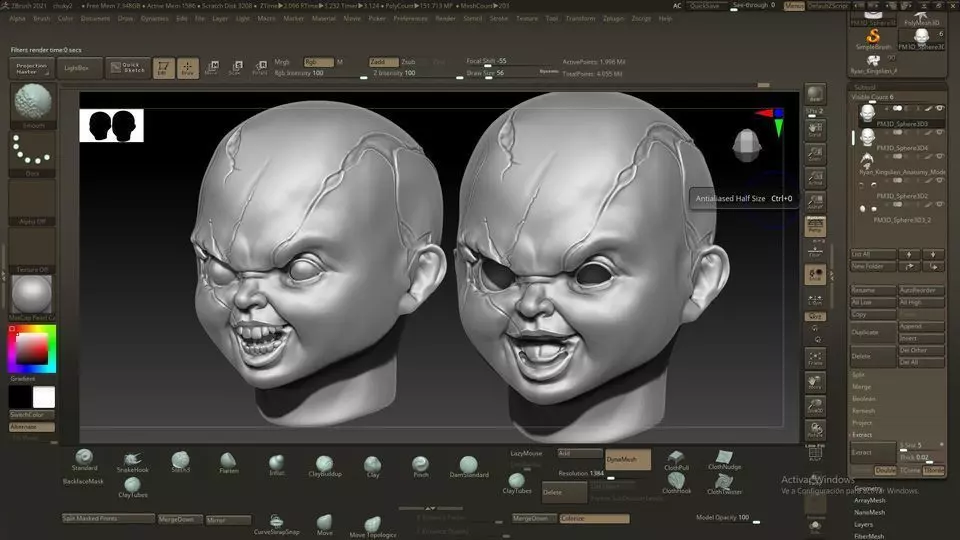Click the BPR render icon
Viewport: 960px width, 540px height.
tap(815, 94)
